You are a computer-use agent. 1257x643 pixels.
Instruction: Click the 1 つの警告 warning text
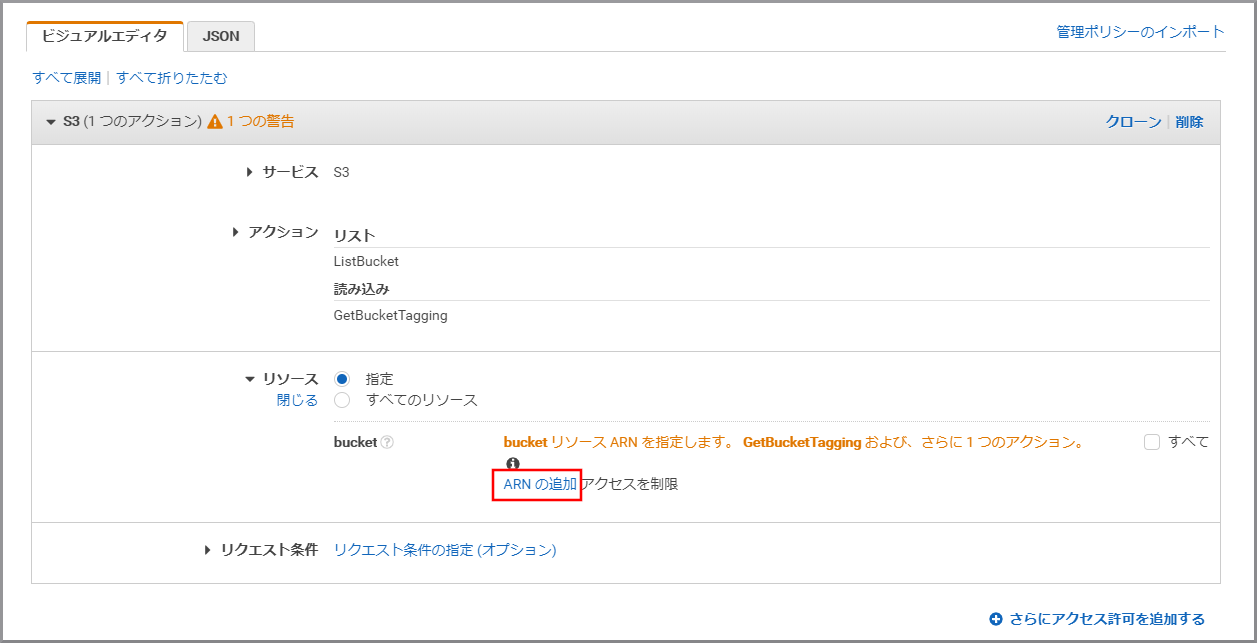260,122
